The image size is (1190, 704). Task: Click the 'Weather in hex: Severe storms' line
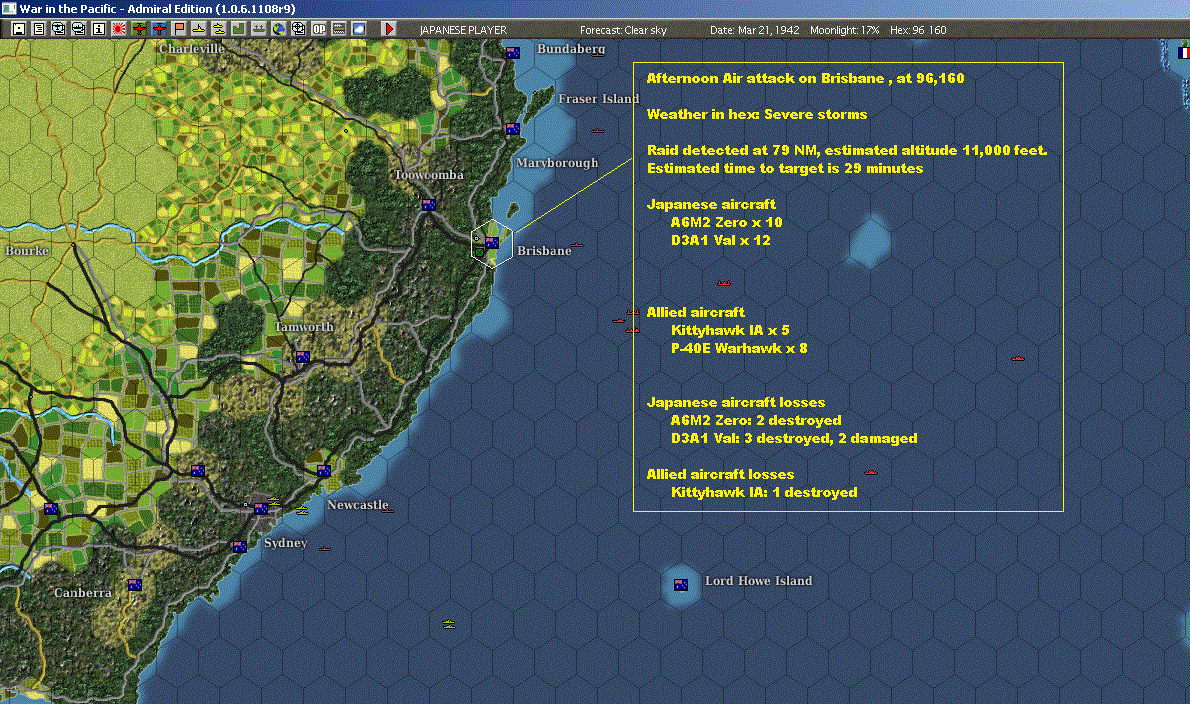coord(757,115)
